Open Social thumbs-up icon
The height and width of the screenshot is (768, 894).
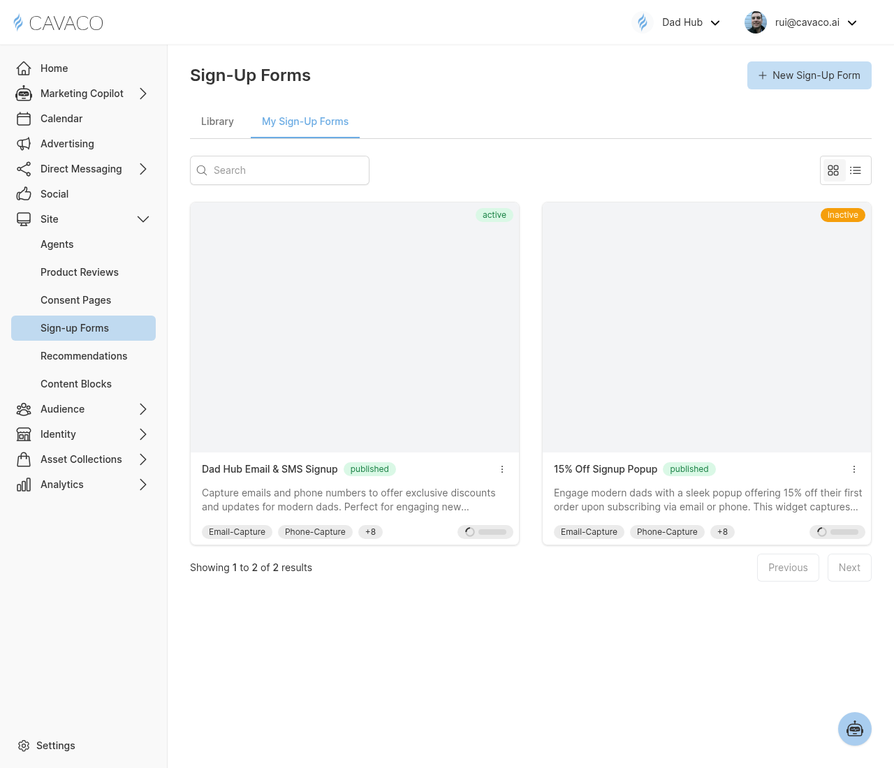click(23, 194)
